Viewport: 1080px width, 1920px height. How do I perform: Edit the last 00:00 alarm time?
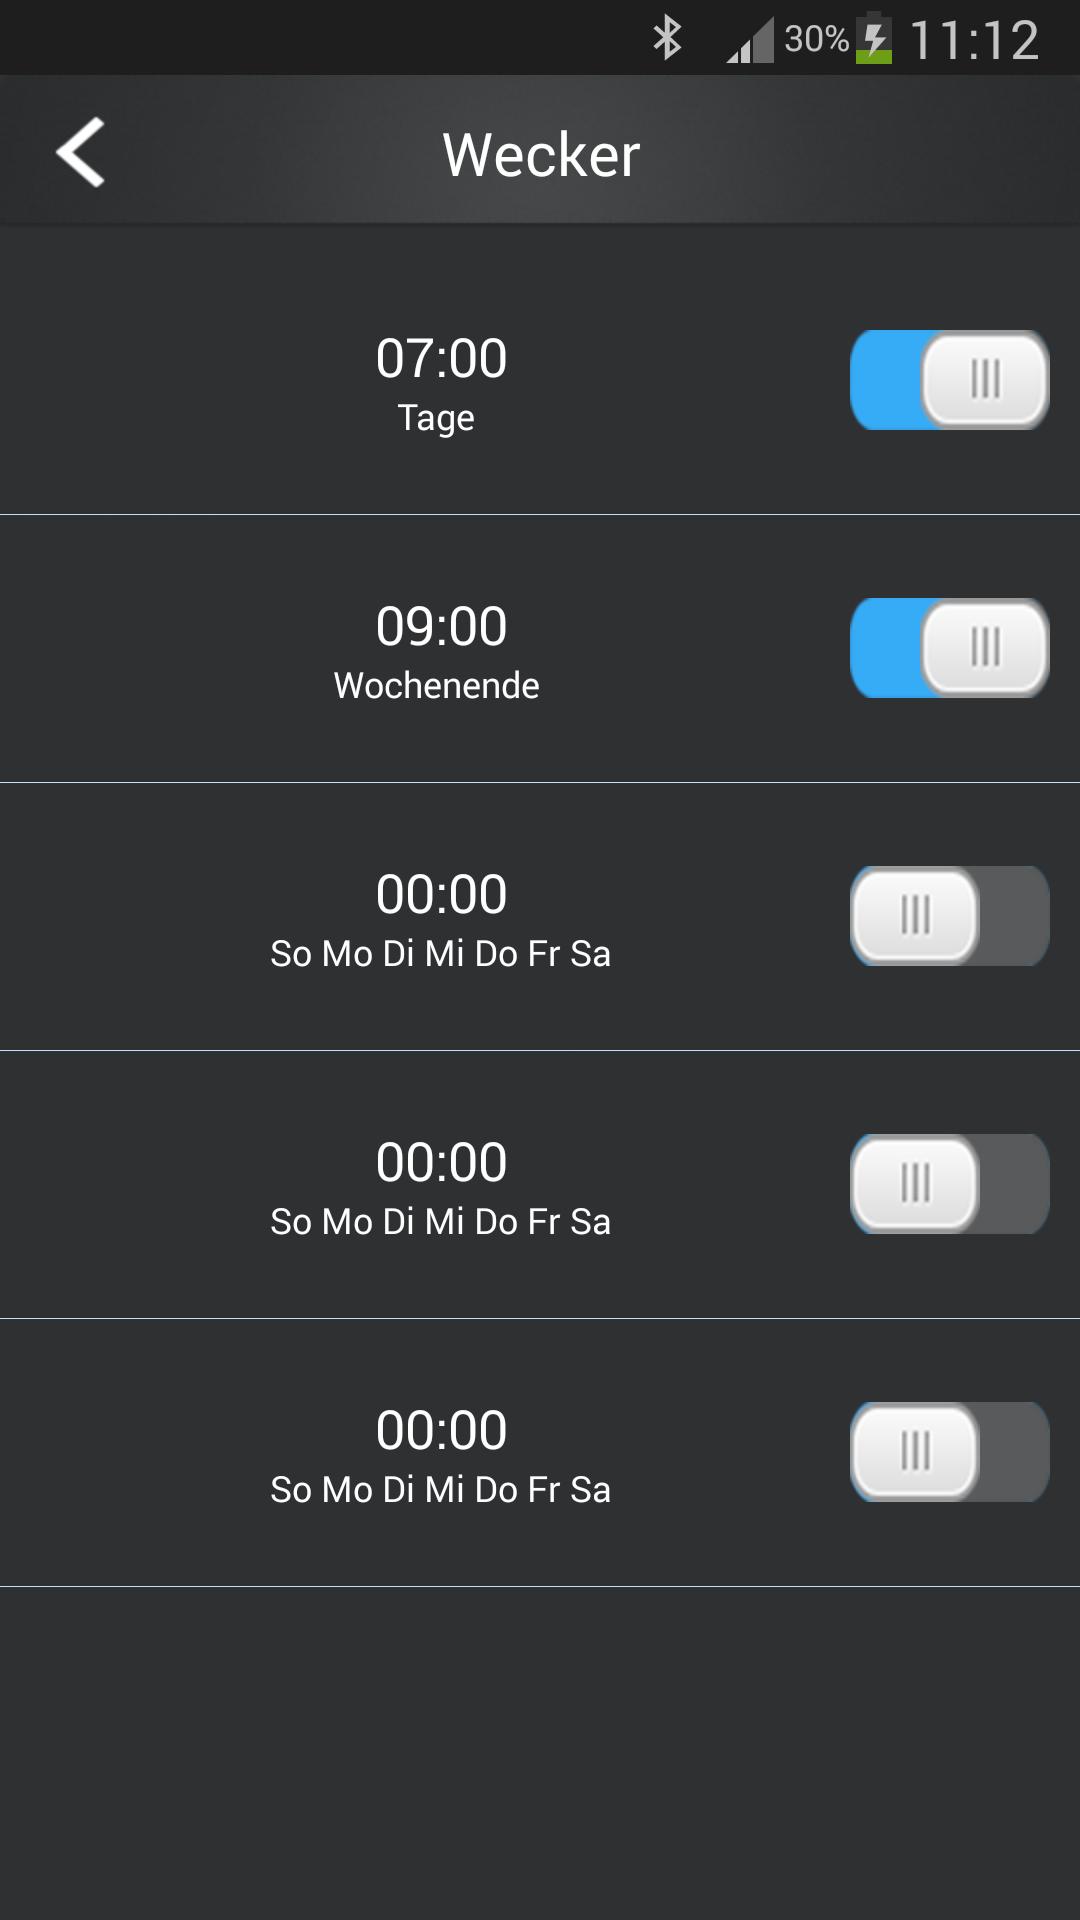pyautogui.click(x=441, y=1430)
